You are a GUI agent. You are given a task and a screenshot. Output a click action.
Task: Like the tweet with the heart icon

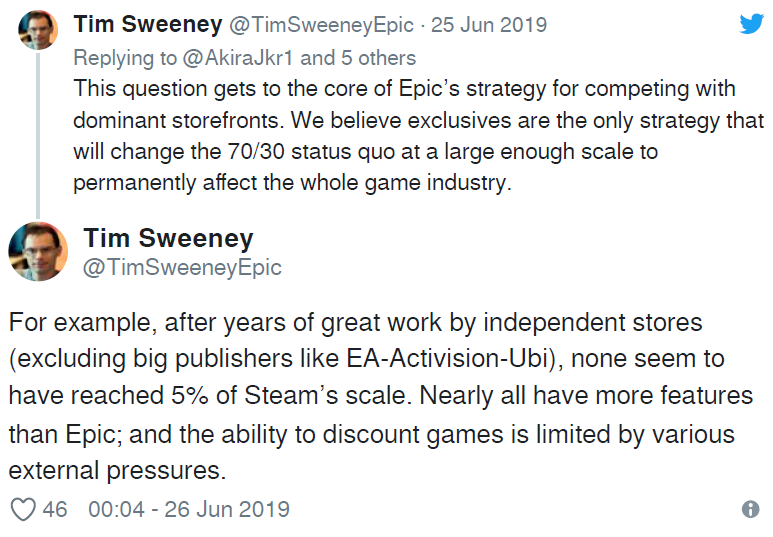coord(23,509)
